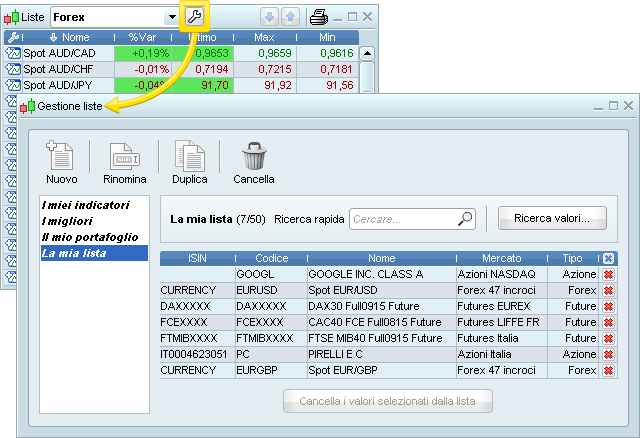Image resolution: width=640 pixels, height=438 pixels.
Task: Click the select-all X column header
Action: click(608, 258)
